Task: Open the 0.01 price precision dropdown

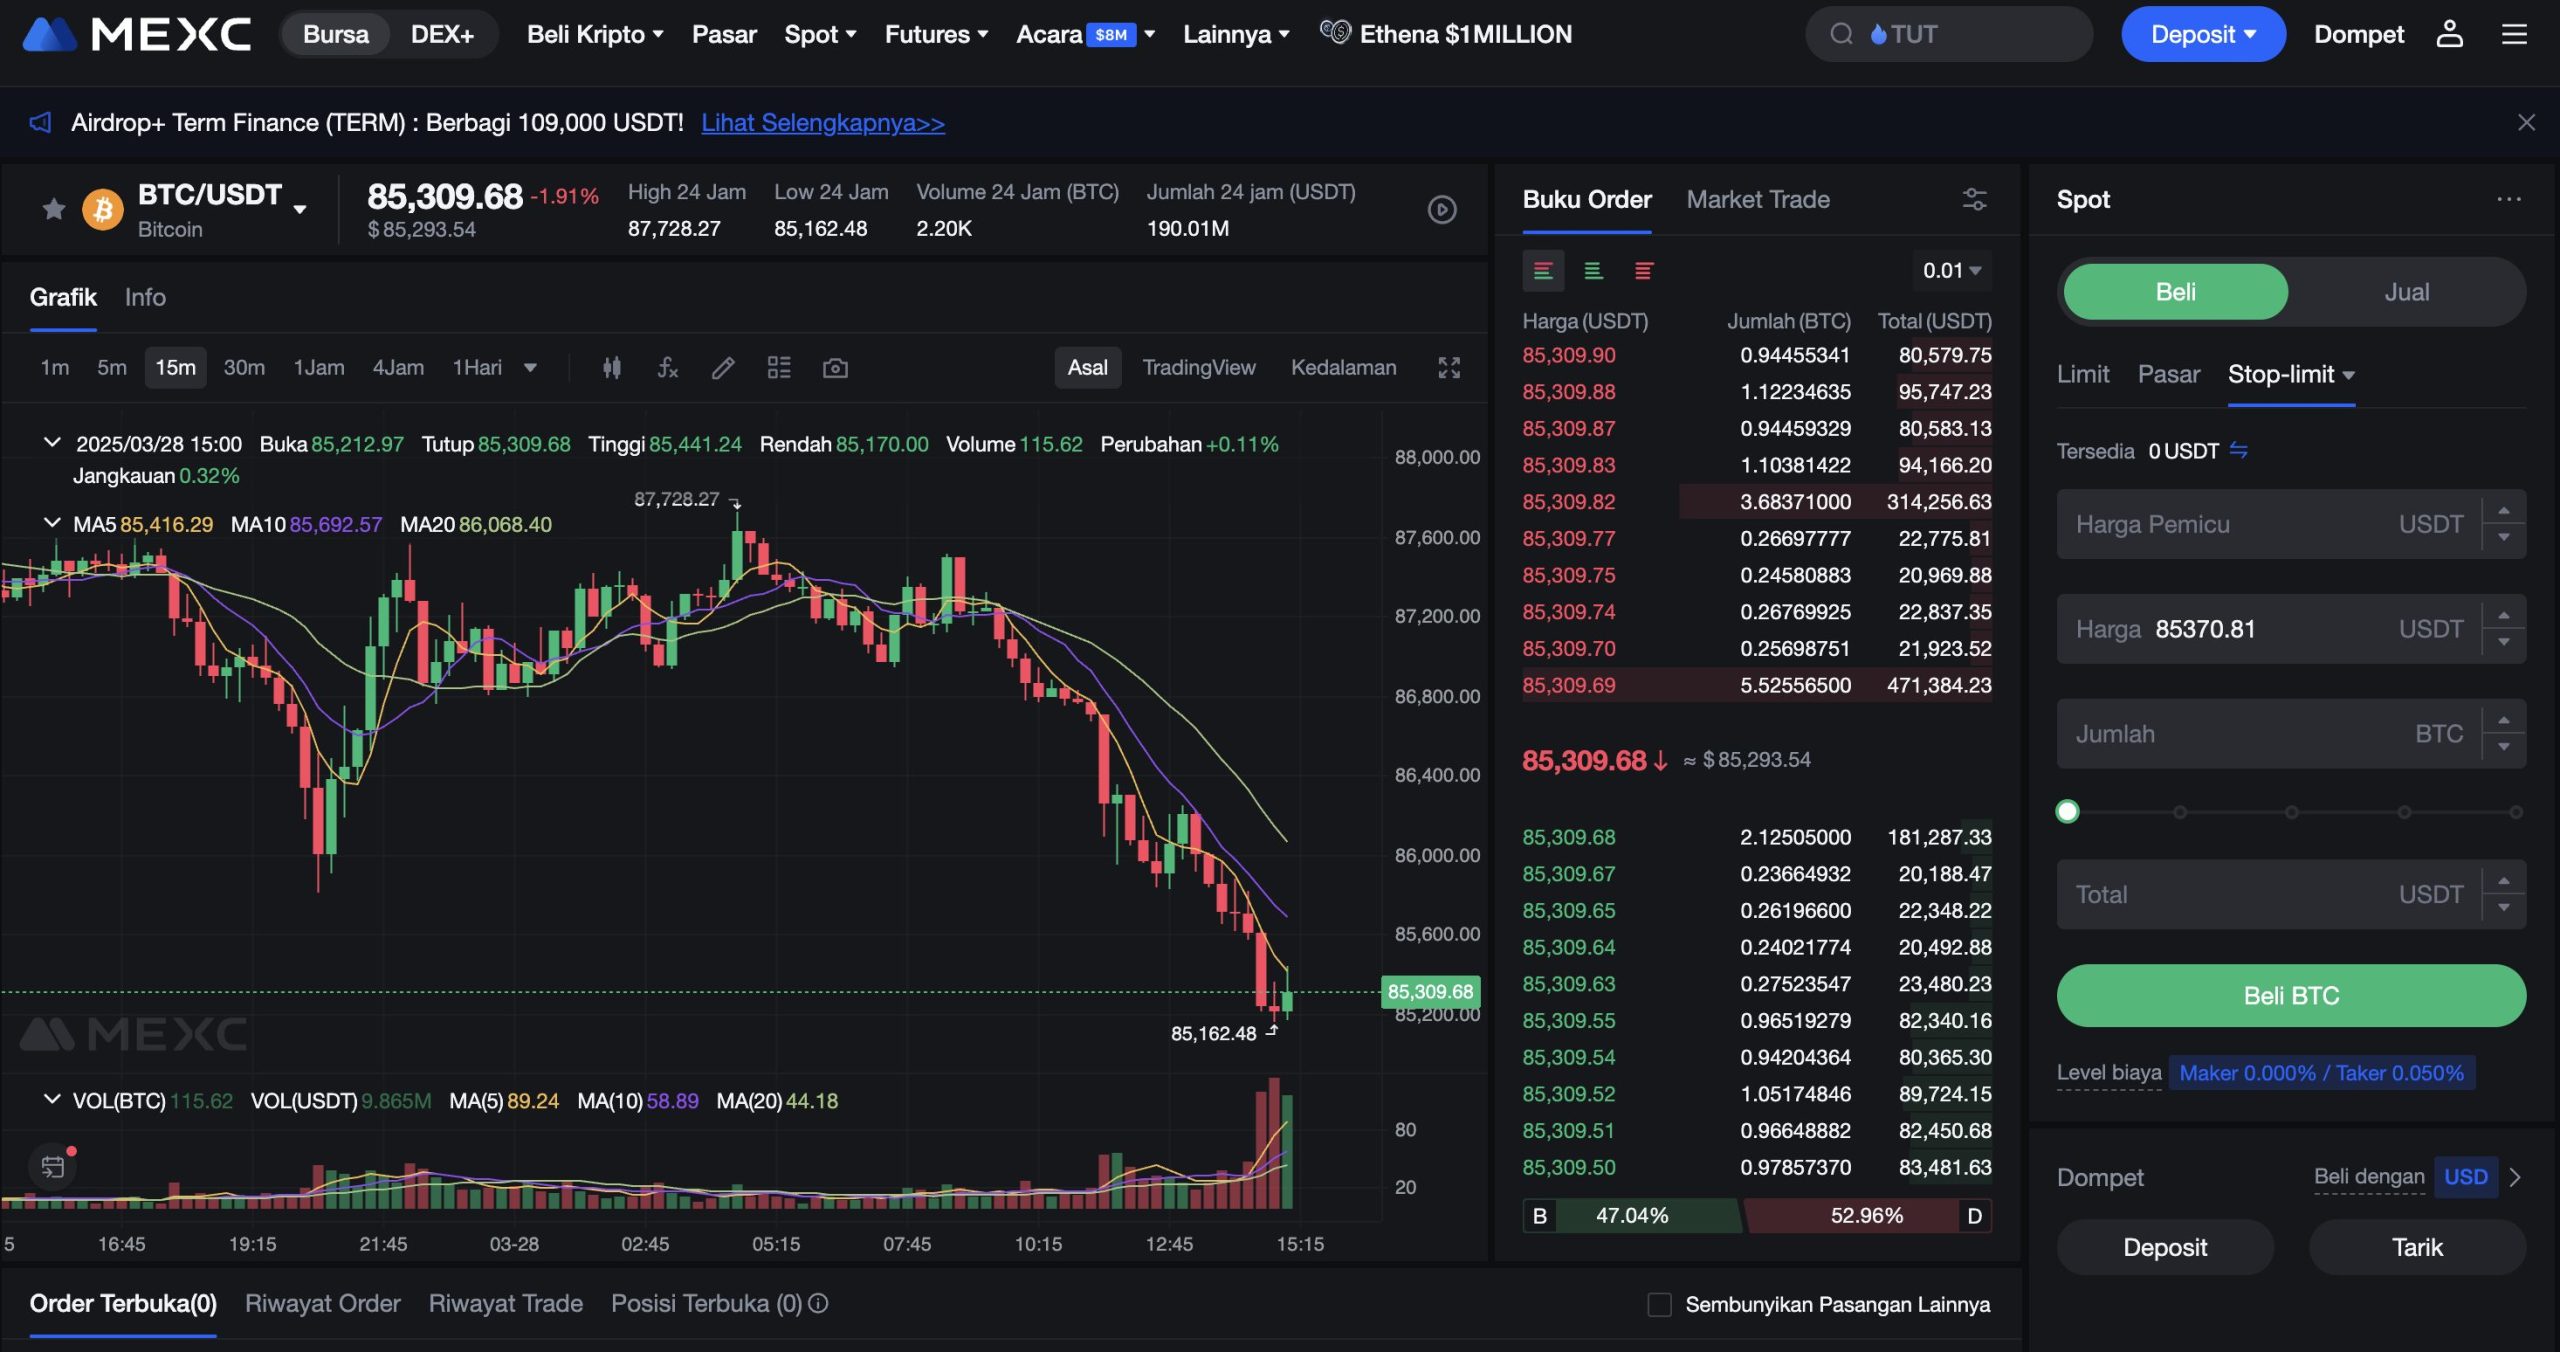Action: [1948, 270]
